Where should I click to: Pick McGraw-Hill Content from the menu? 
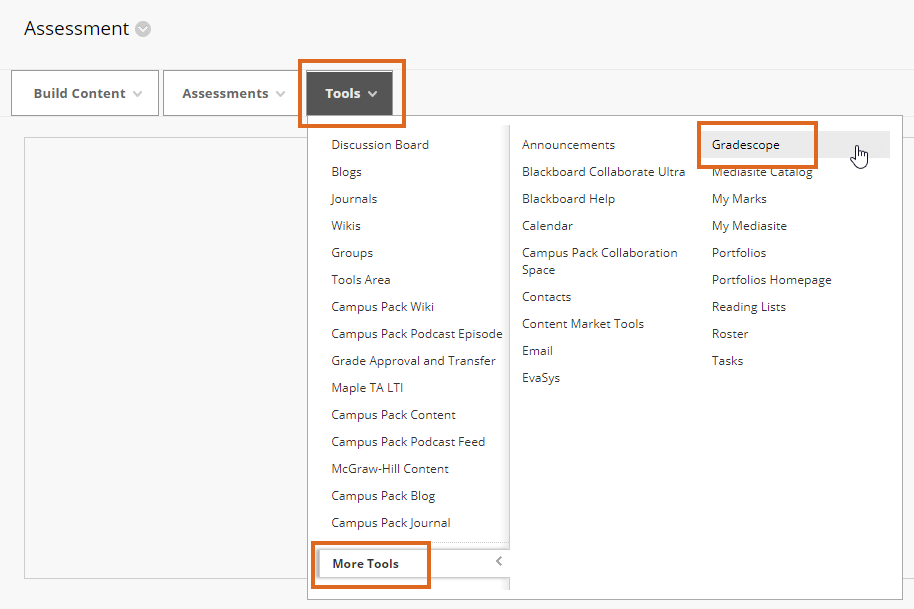pos(390,469)
